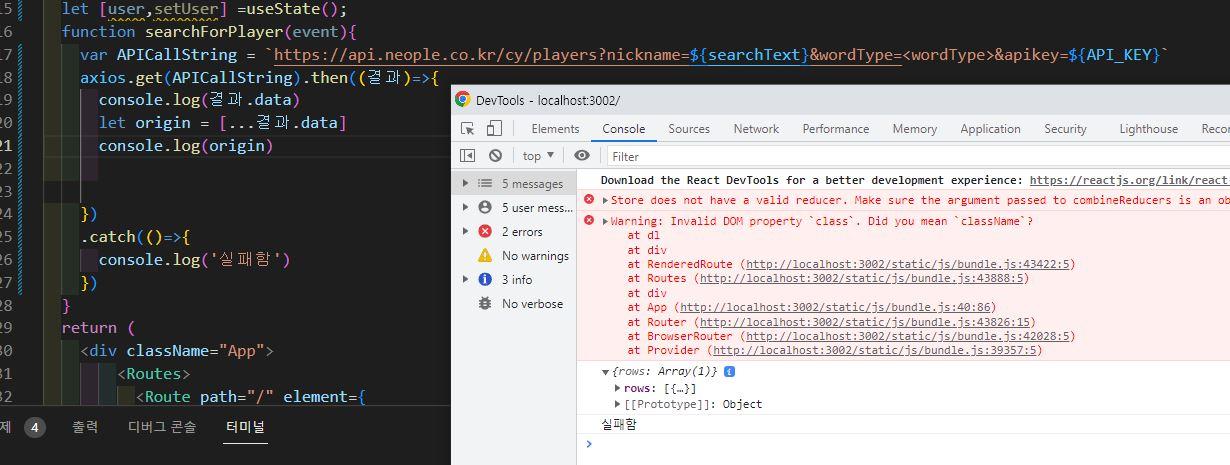Toggle the device toolbar icon

coord(494,129)
